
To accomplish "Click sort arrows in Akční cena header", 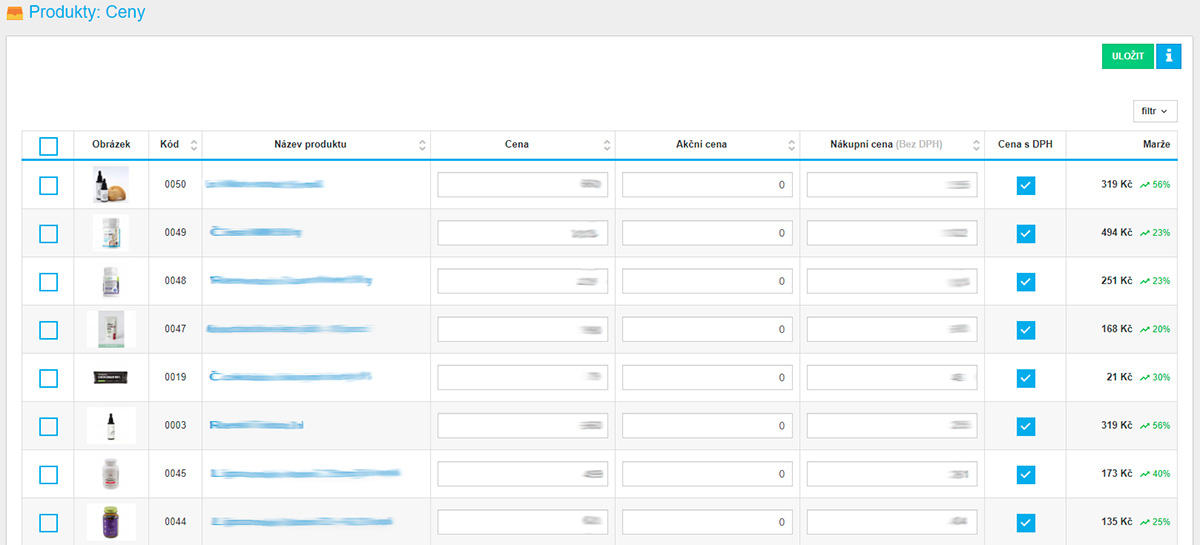I will tap(791, 145).
